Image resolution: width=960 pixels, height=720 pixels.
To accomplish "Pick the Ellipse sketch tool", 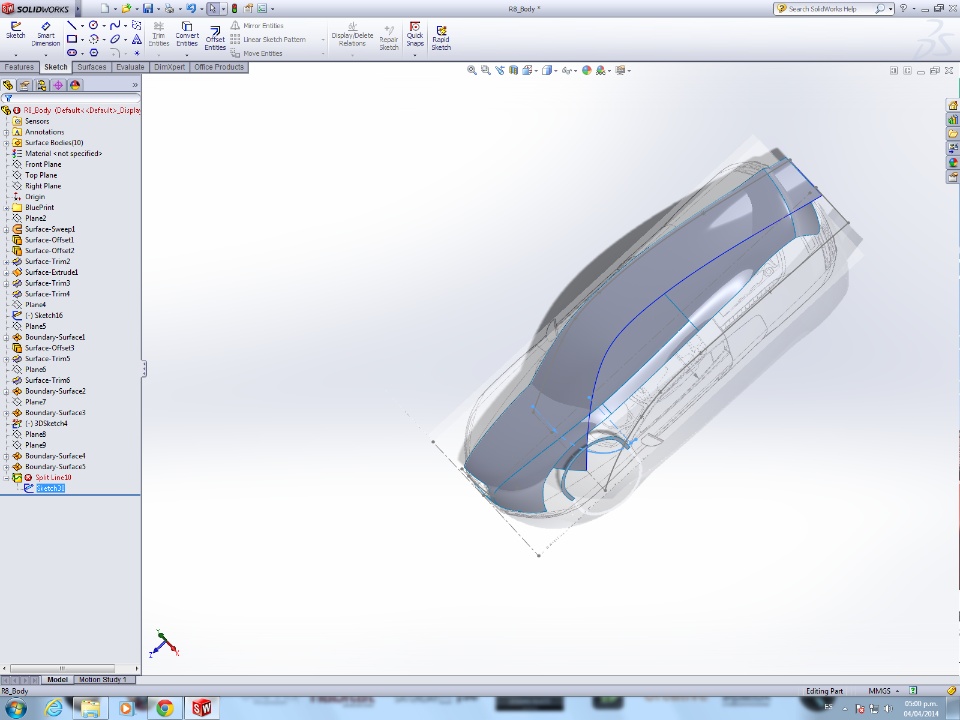I will [114, 39].
